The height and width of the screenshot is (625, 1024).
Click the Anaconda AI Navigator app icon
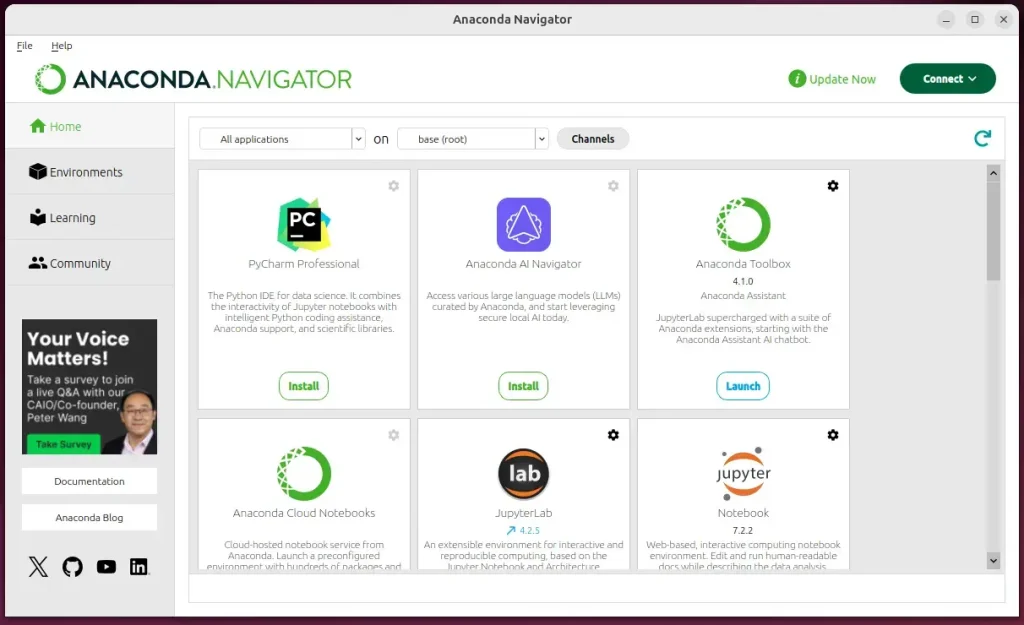[x=523, y=225]
